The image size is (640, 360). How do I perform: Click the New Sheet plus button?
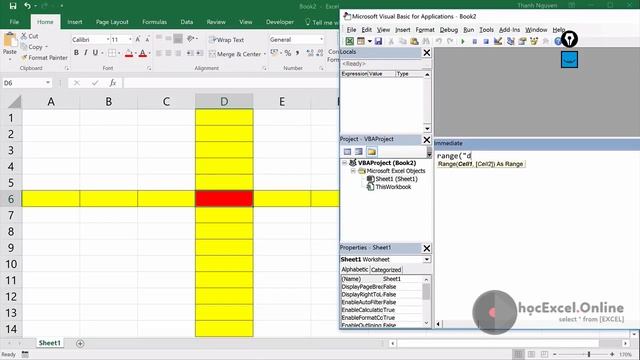pyautogui.click(x=80, y=343)
